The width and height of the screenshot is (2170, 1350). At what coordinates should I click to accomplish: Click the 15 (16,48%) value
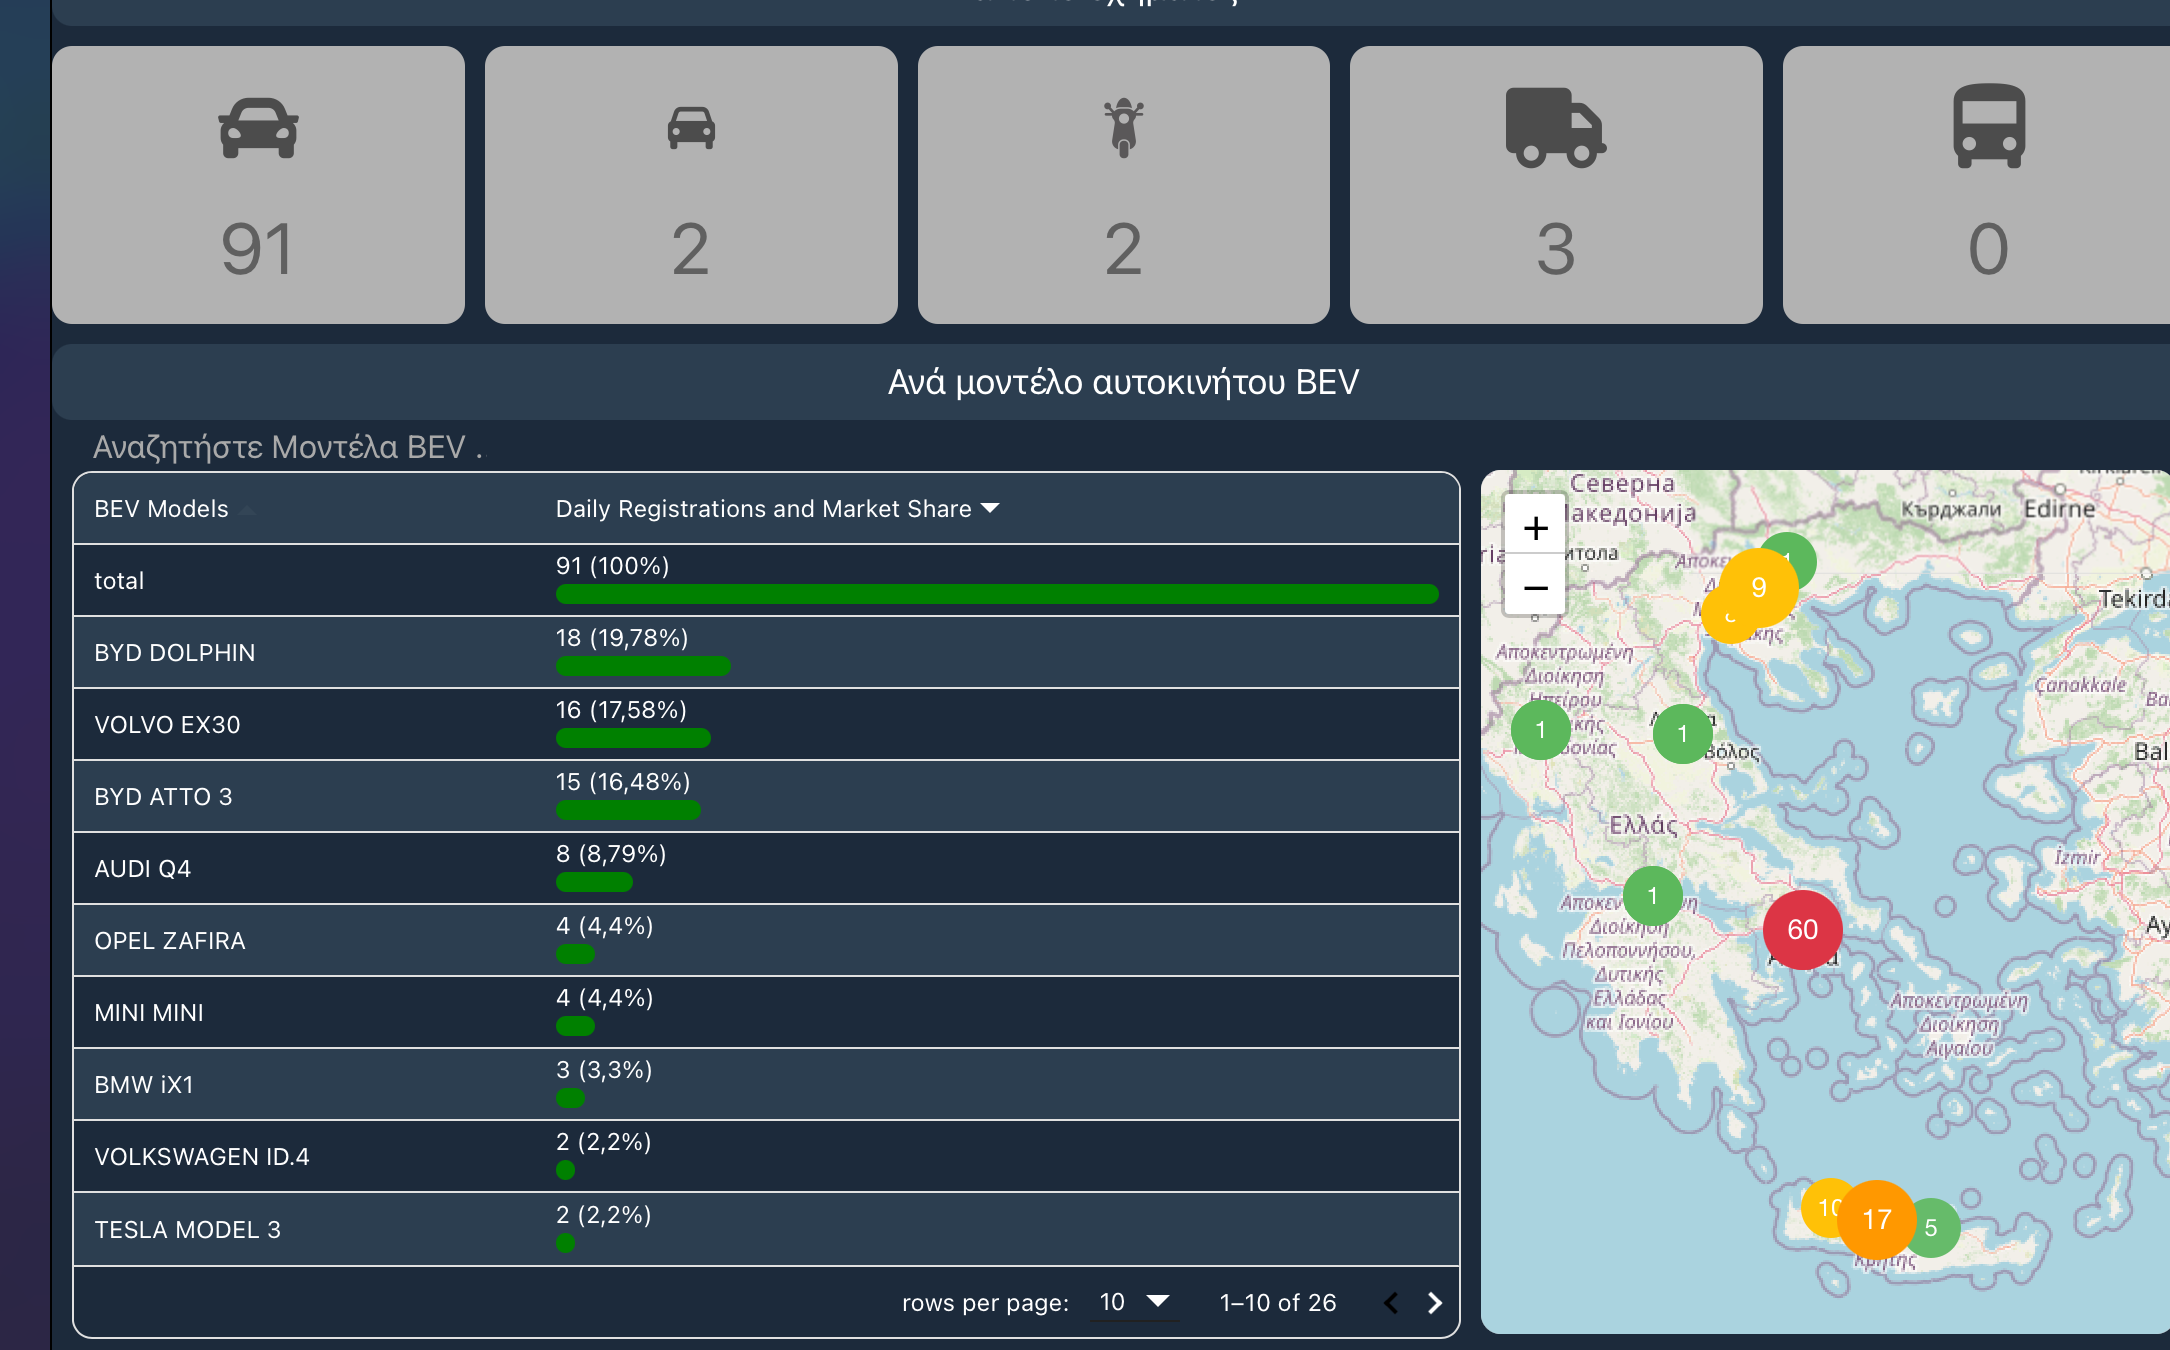click(623, 782)
